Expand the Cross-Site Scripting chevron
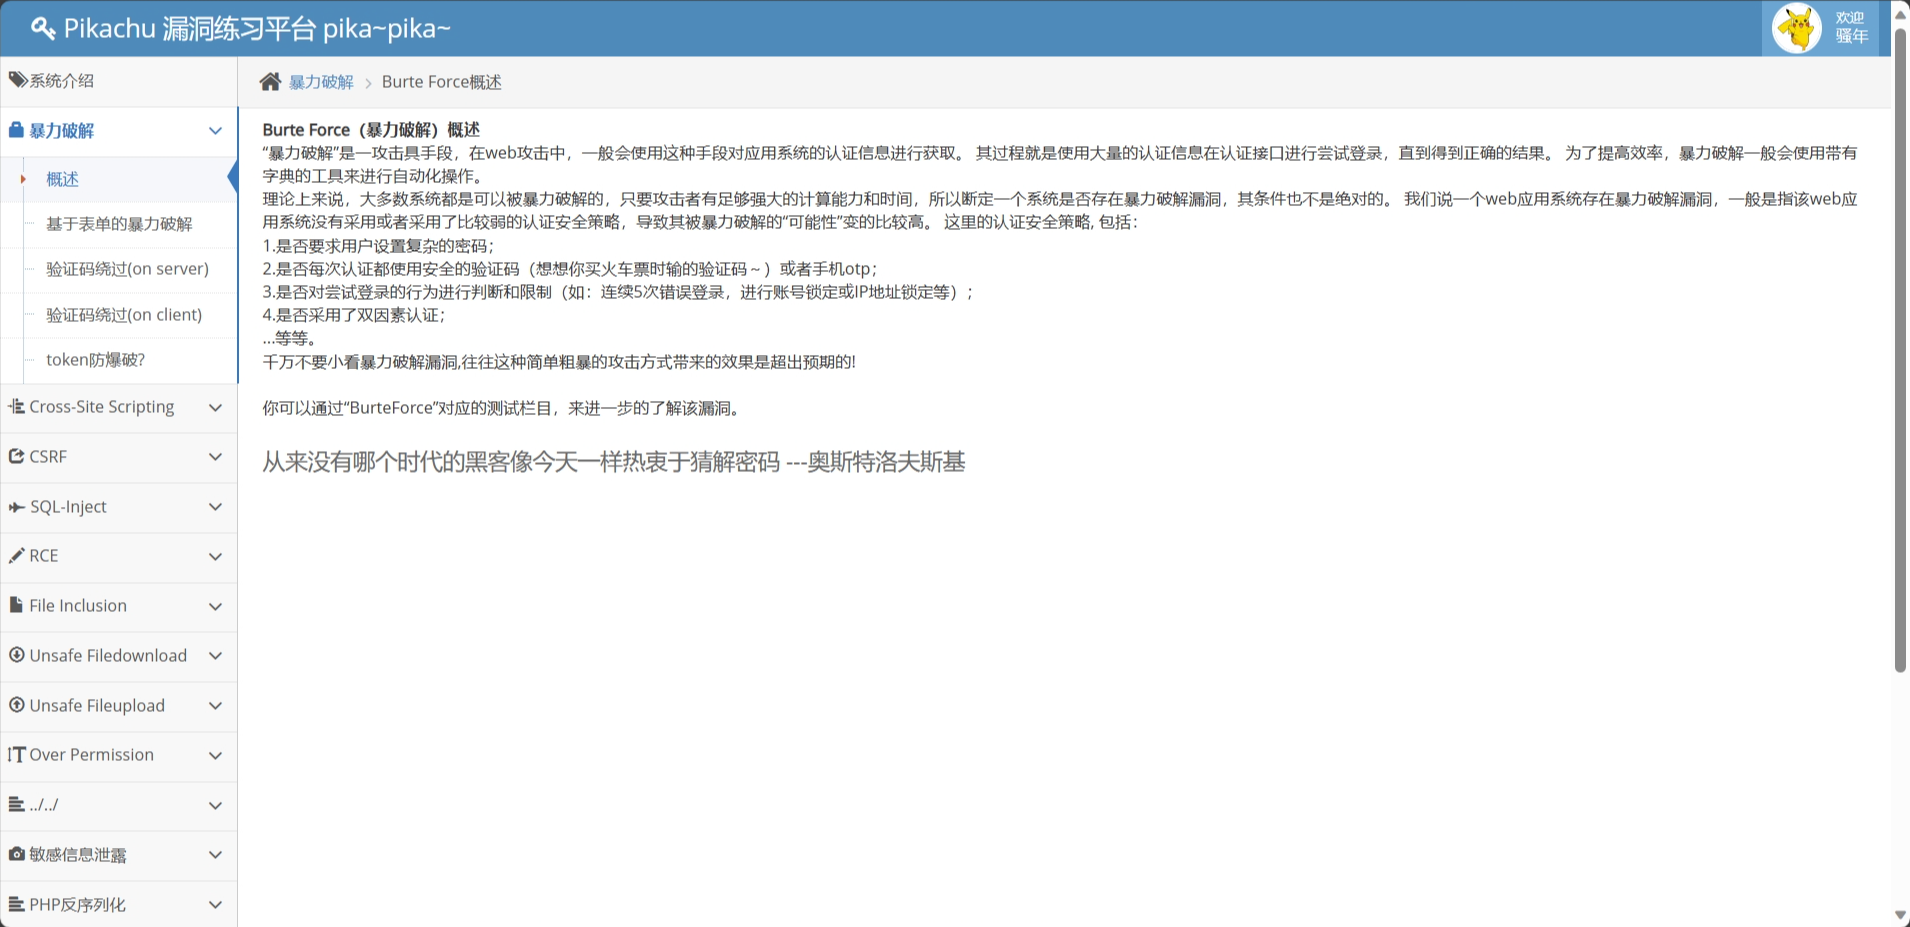Image resolution: width=1910 pixels, height=927 pixels. click(215, 407)
